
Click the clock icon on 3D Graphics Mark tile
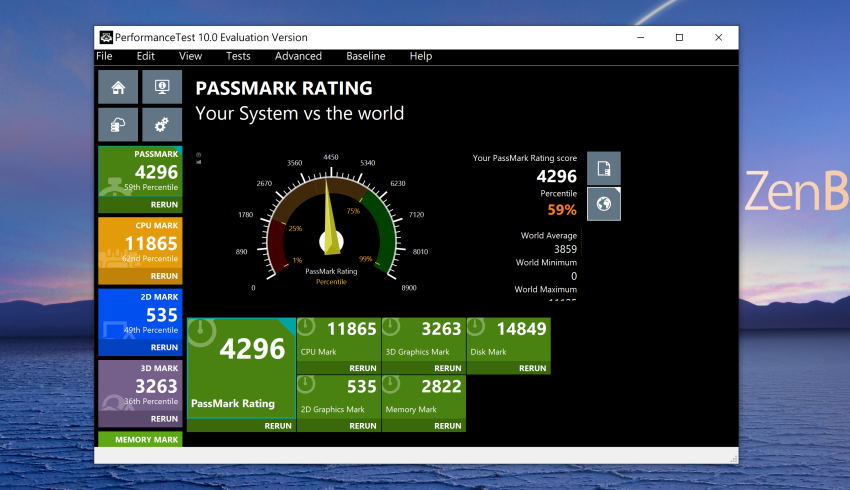point(391,327)
